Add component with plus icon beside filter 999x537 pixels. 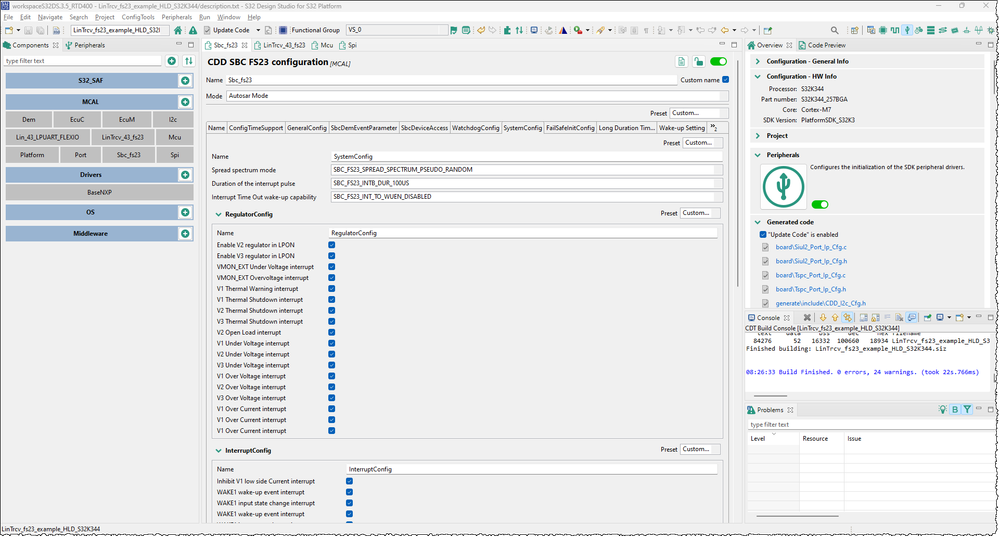(171, 61)
